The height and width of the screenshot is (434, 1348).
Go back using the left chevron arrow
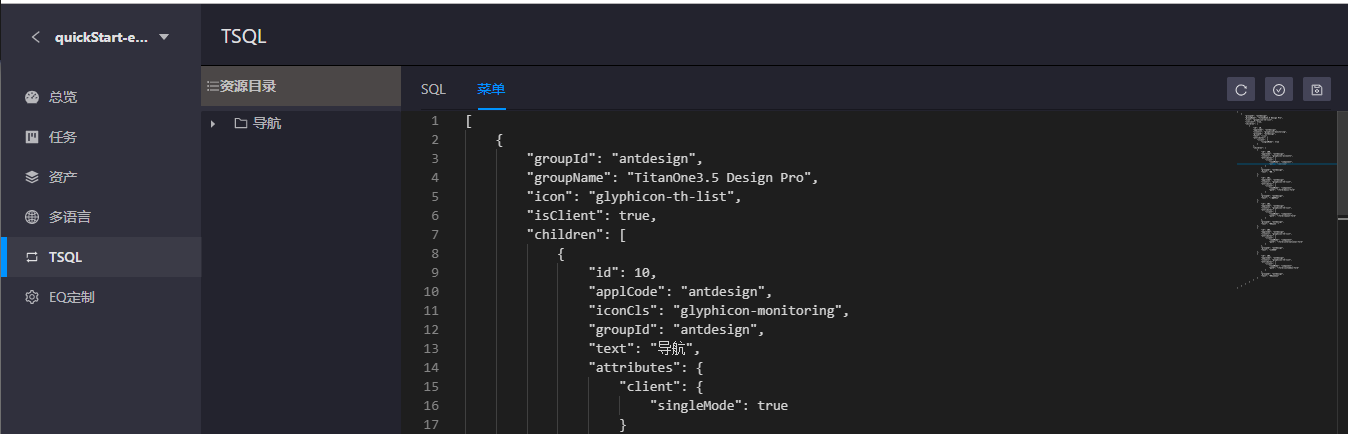click(36, 37)
